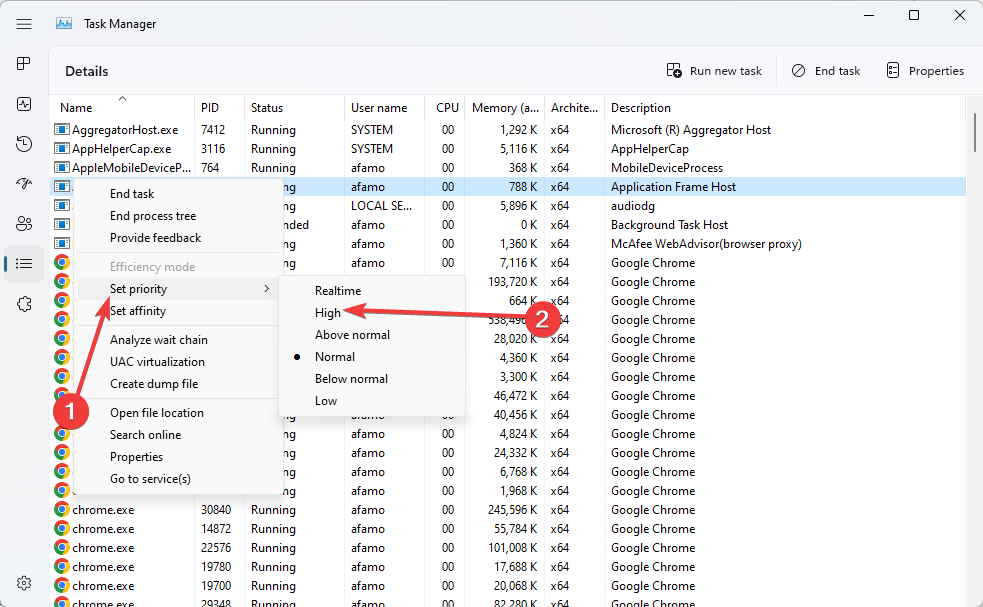Open the Processes page icon in sidebar
Viewport: 983px width, 607px height.
(x=24, y=63)
